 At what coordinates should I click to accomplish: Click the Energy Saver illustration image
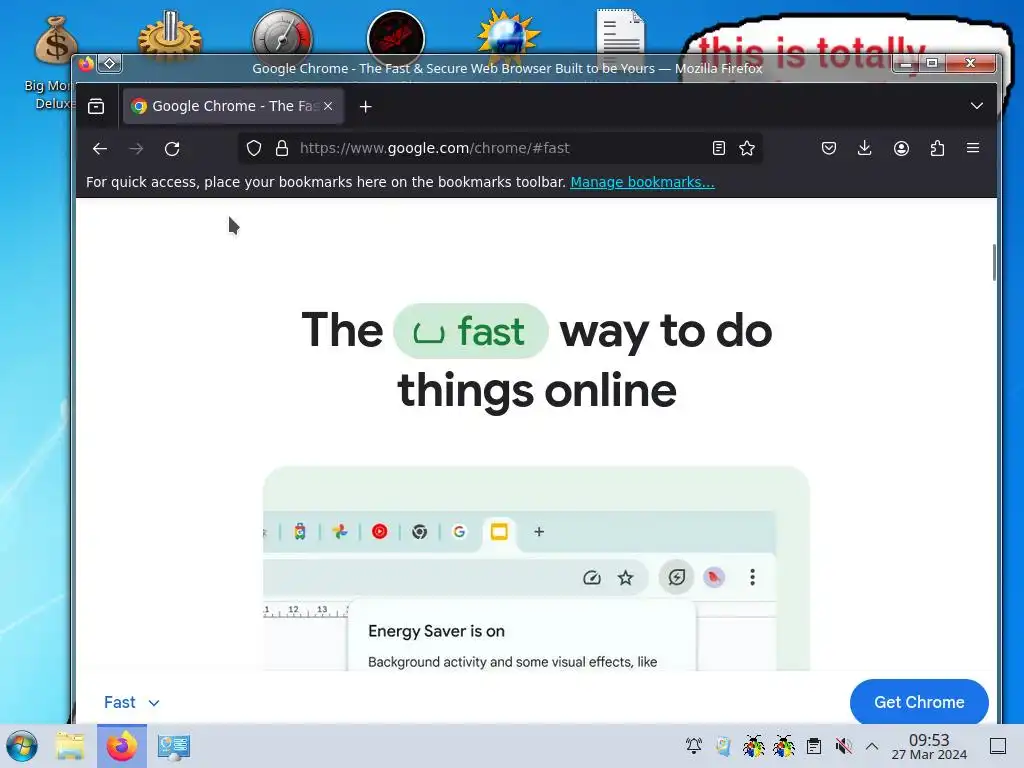click(x=536, y=568)
